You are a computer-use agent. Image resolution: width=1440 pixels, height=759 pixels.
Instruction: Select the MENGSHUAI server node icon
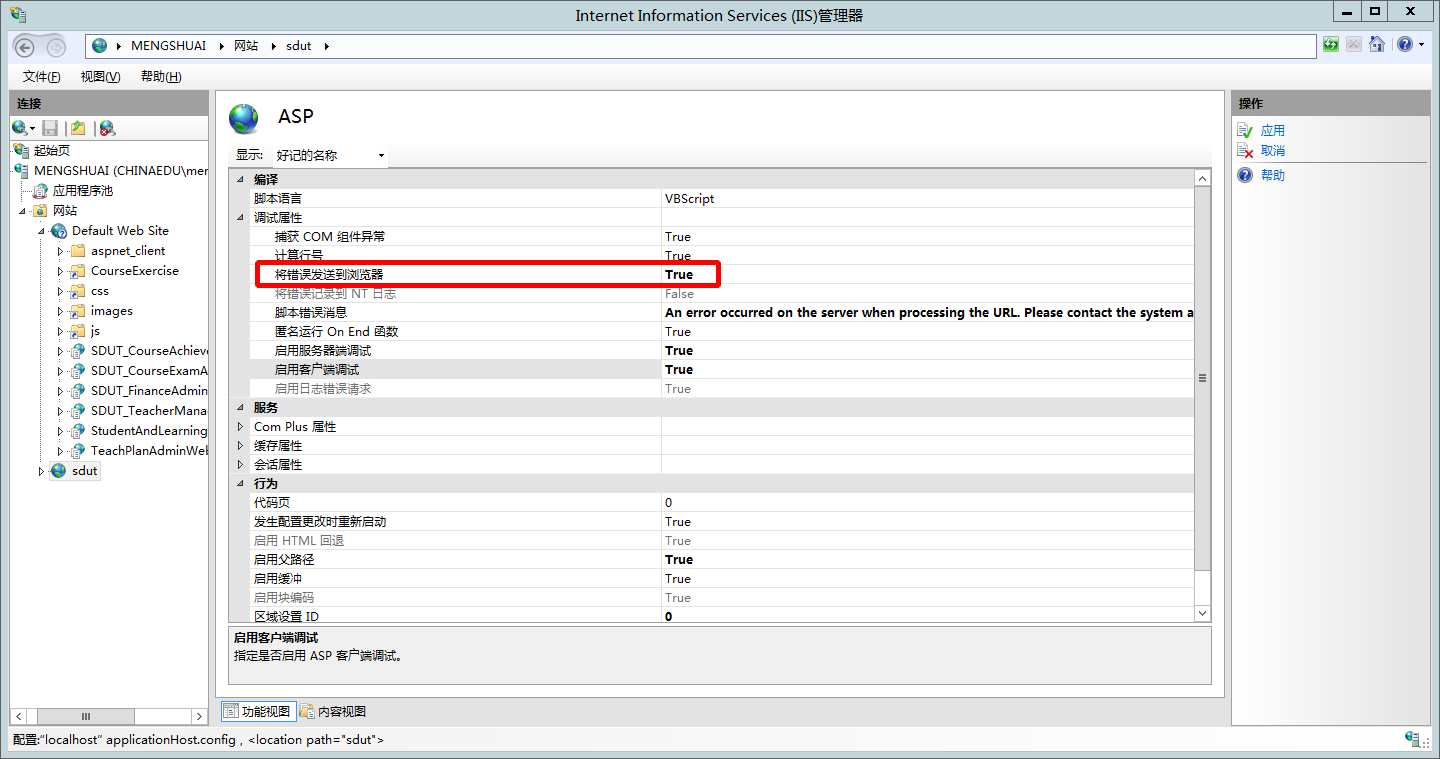(22, 170)
